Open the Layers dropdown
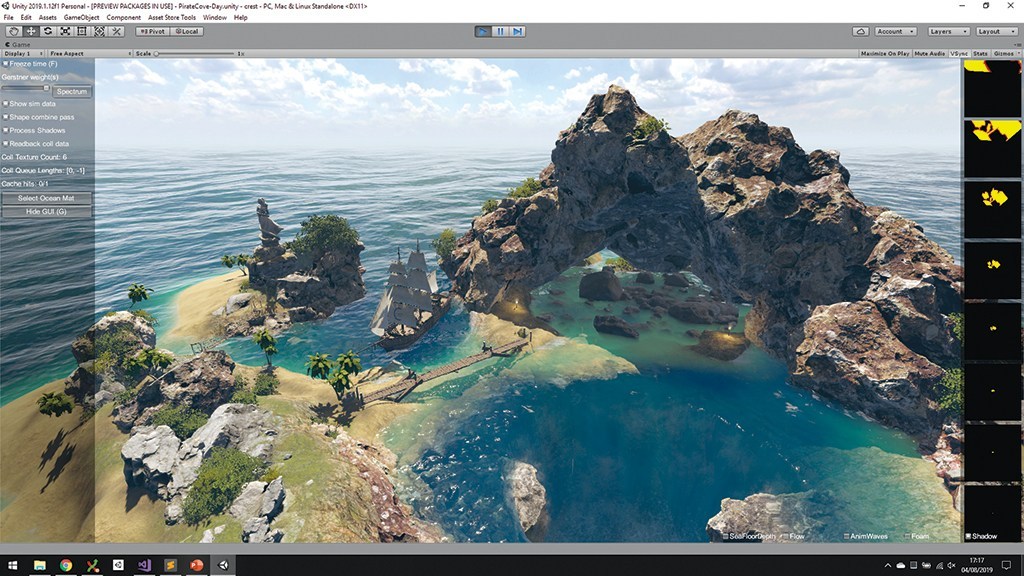 point(947,31)
